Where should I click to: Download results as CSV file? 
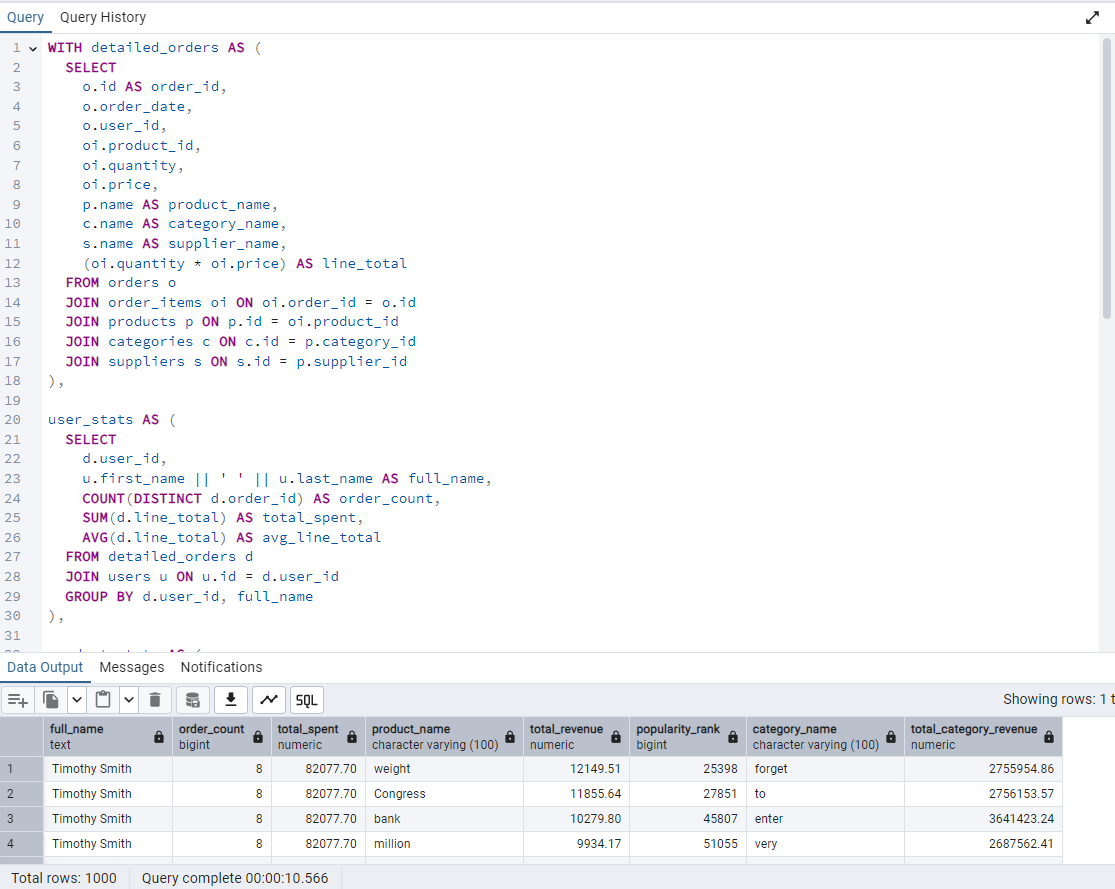click(231, 700)
